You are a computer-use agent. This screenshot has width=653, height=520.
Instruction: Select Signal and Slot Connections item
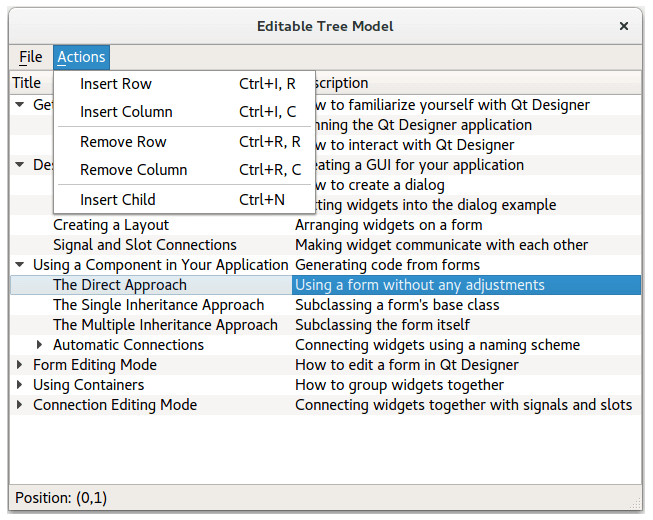click(145, 245)
